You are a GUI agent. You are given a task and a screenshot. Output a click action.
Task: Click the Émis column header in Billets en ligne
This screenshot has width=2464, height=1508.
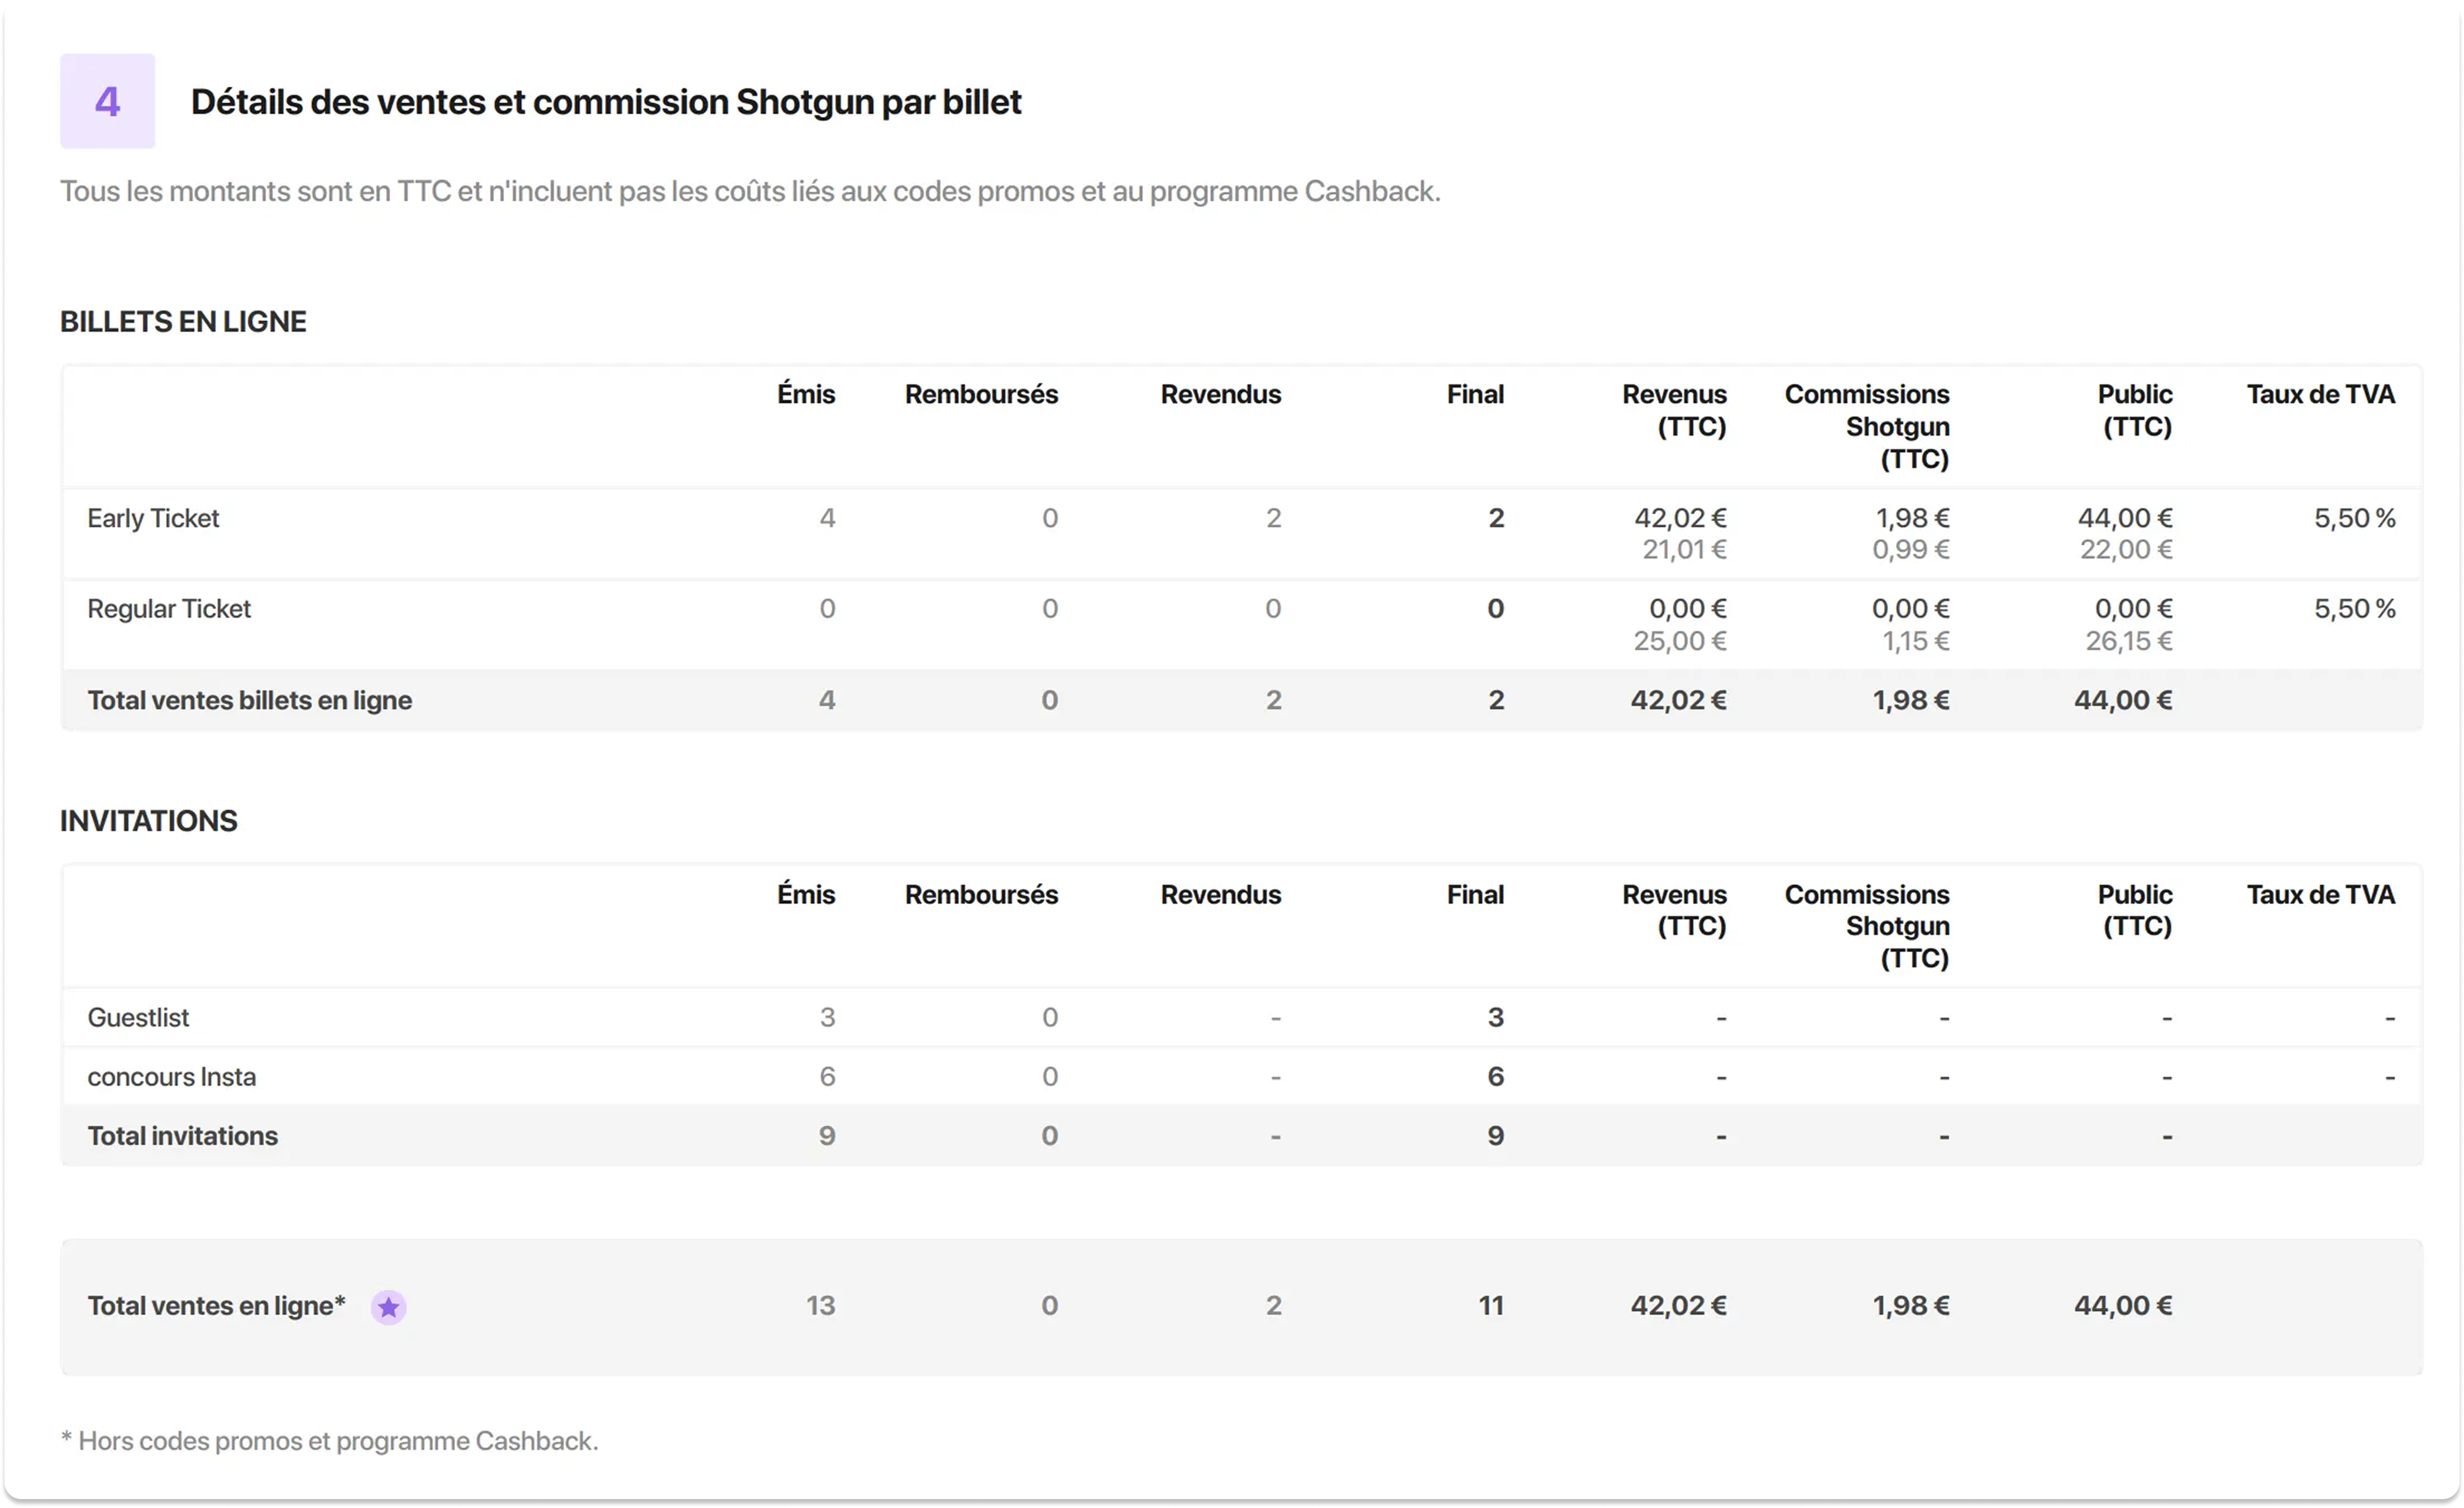(x=806, y=394)
